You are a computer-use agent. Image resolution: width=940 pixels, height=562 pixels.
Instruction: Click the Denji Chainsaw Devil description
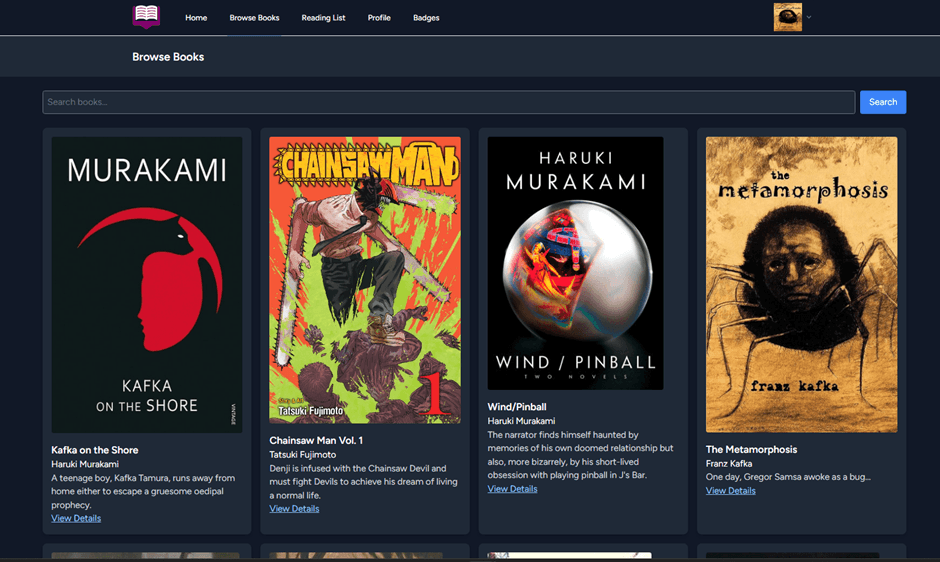pos(363,482)
